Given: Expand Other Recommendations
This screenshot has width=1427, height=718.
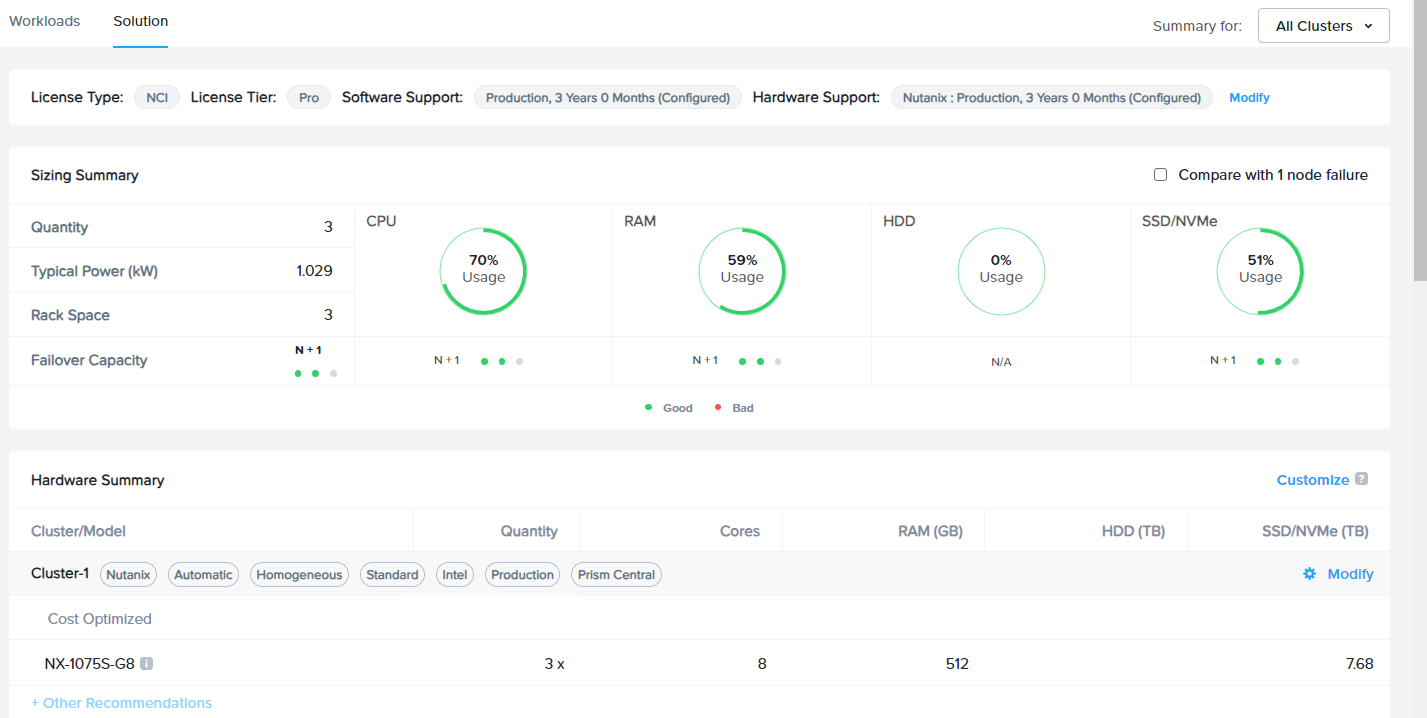Looking at the screenshot, I should tap(122, 703).
